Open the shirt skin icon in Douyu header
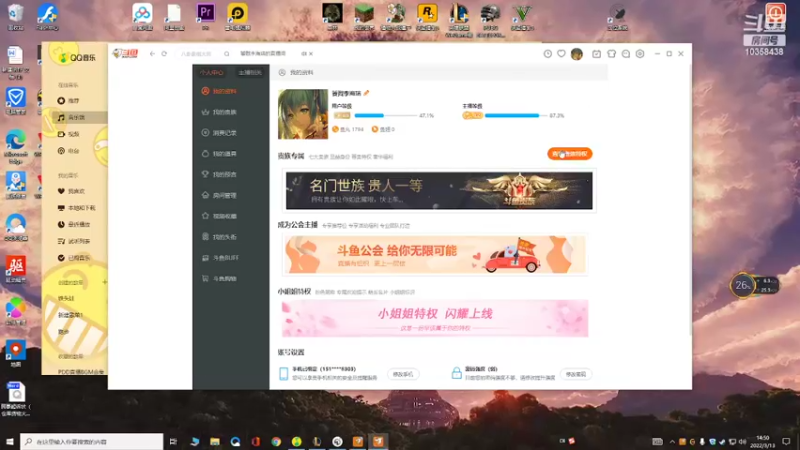 (611, 54)
